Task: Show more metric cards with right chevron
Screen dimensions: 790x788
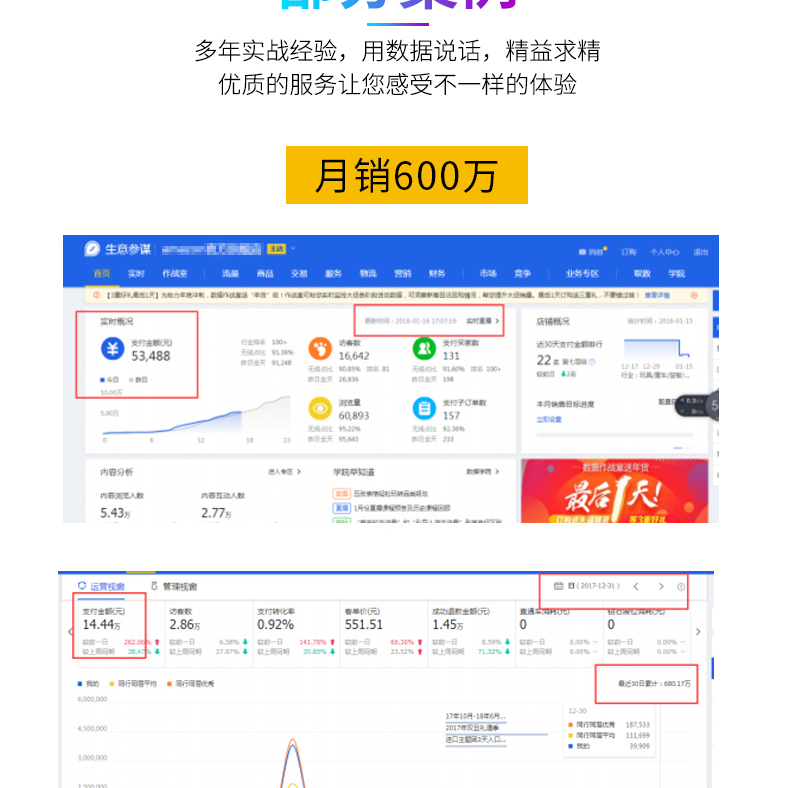Action: [698, 631]
